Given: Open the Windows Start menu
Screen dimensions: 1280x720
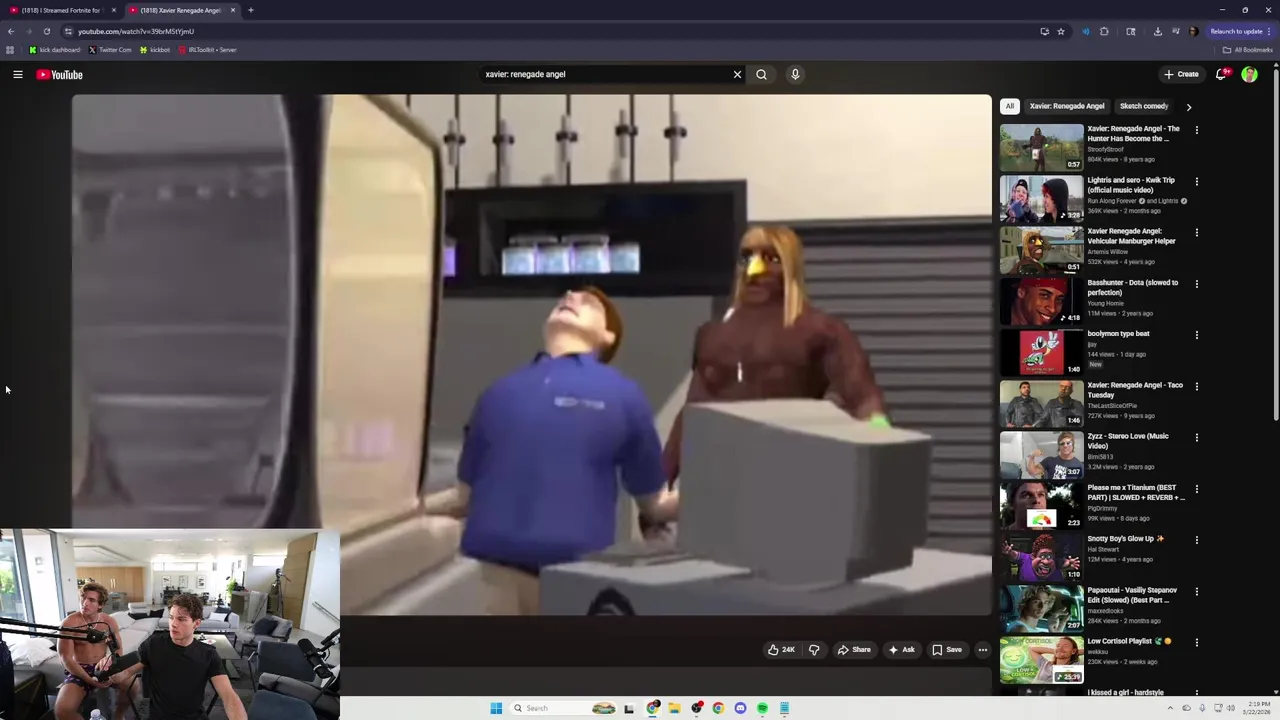Looking at the screenshot, I should [x=496, y=708].
